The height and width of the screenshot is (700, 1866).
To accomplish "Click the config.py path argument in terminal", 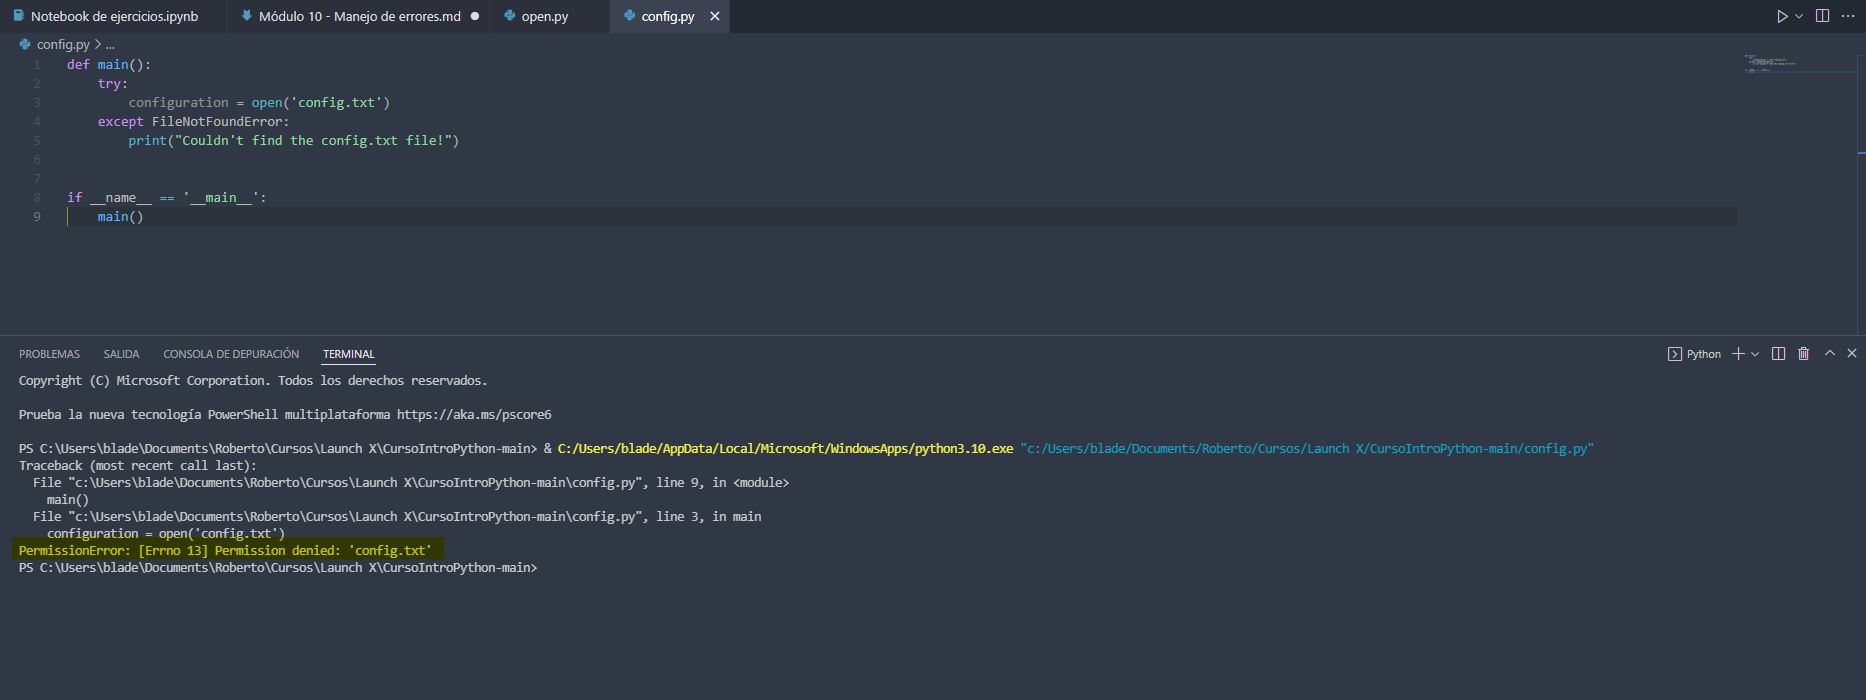I will [x=1307, y=449].
